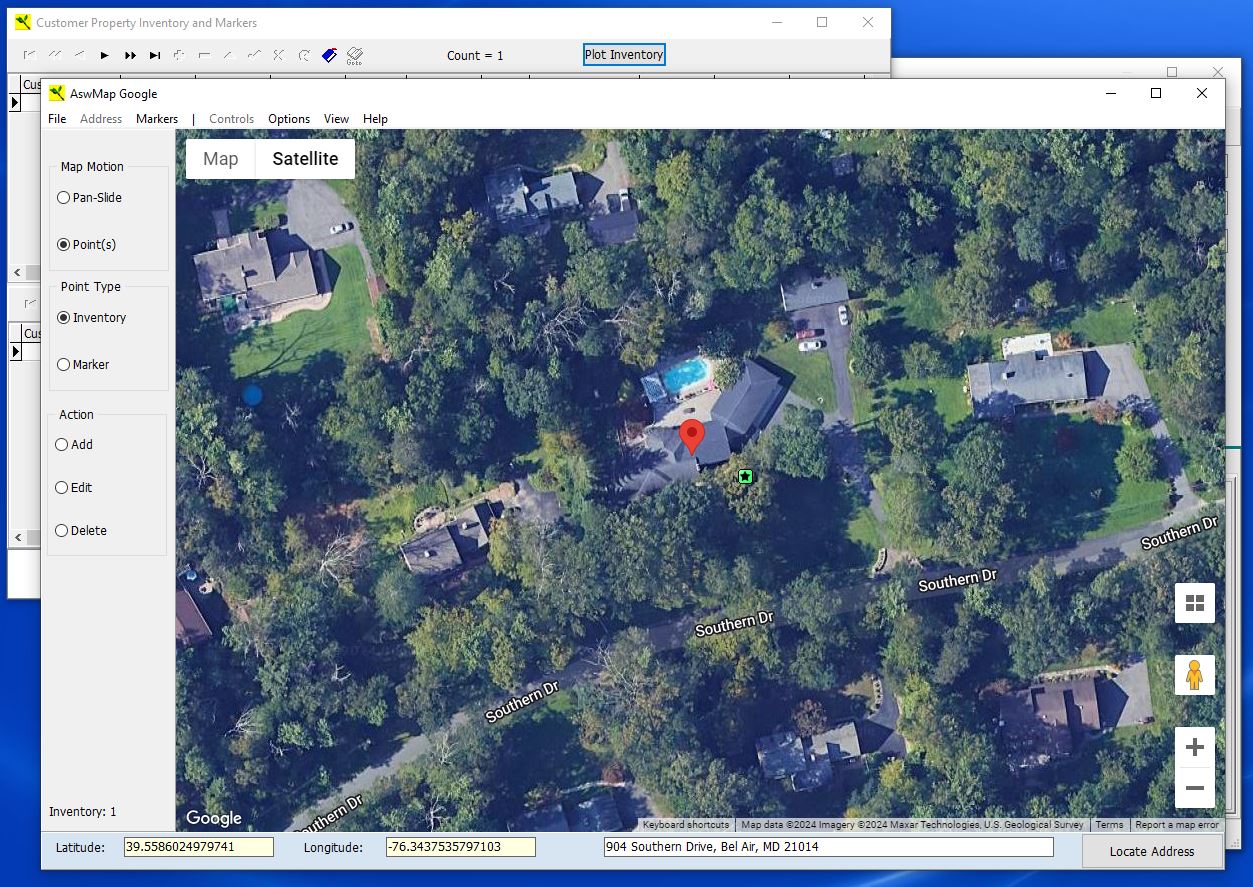
Task: Click the insert record plus icon
Action: 180,55
